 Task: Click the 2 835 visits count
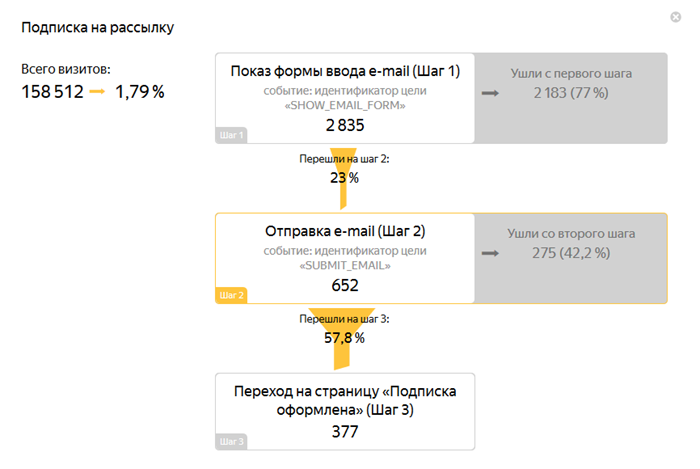pyautogui.click(x=345, y=125)
